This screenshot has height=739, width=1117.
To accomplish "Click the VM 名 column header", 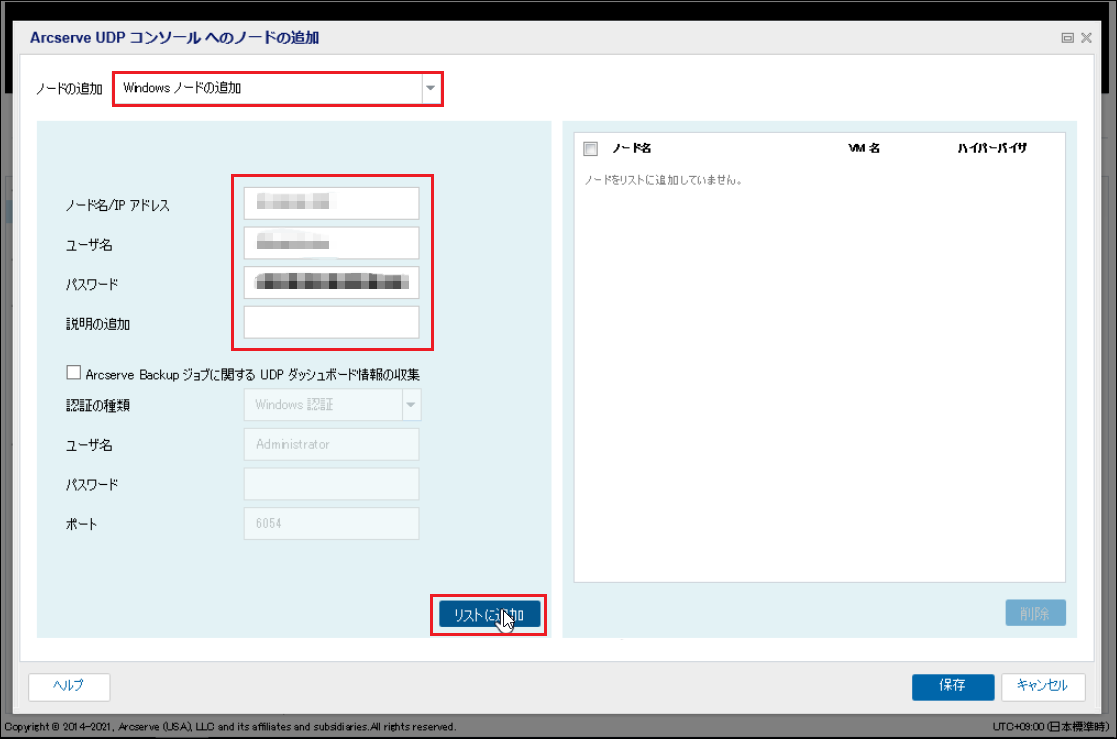I will tap(863, 148).
